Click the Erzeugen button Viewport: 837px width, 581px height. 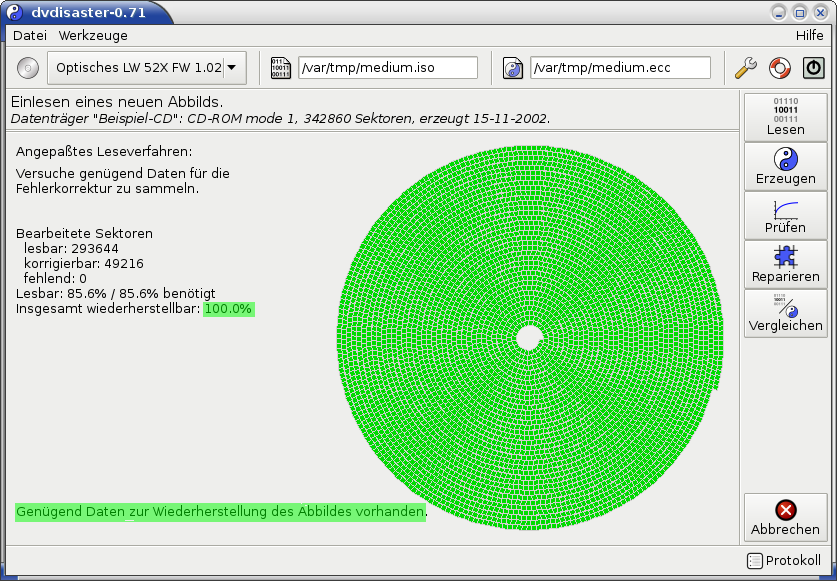click(786, 167)
